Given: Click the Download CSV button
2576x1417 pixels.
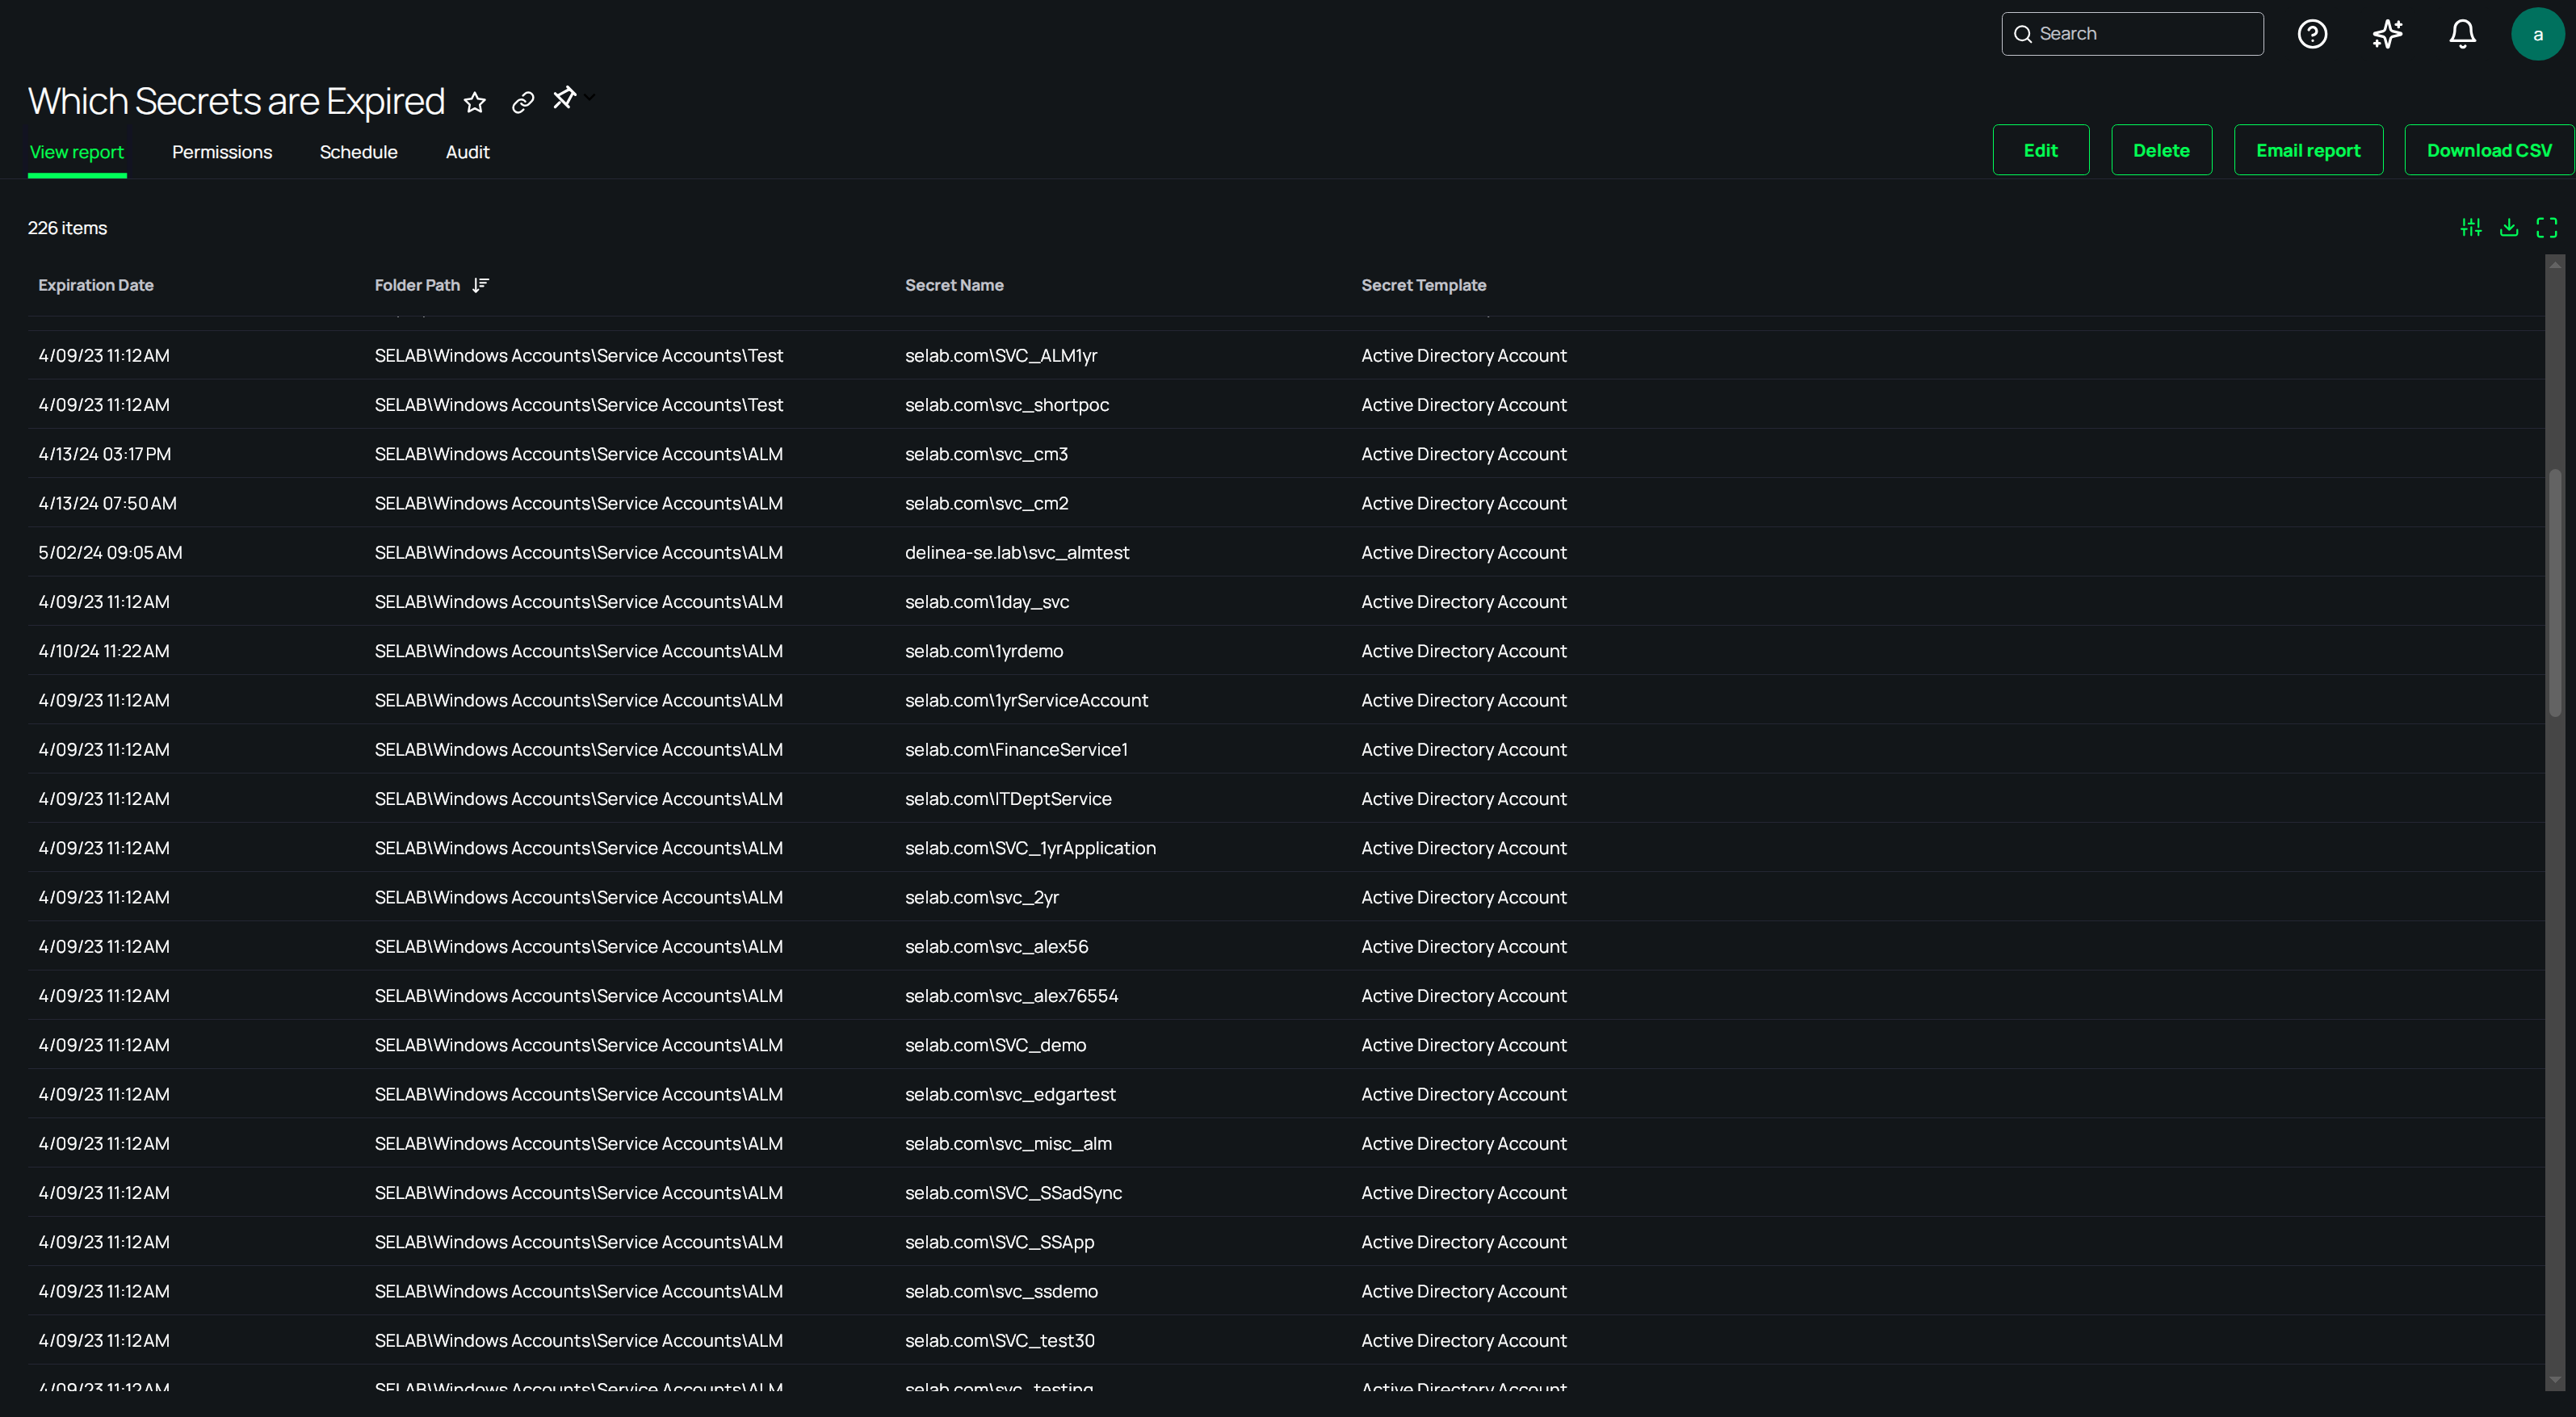Looking at the screenshot, I should [x=2488, y=150].
